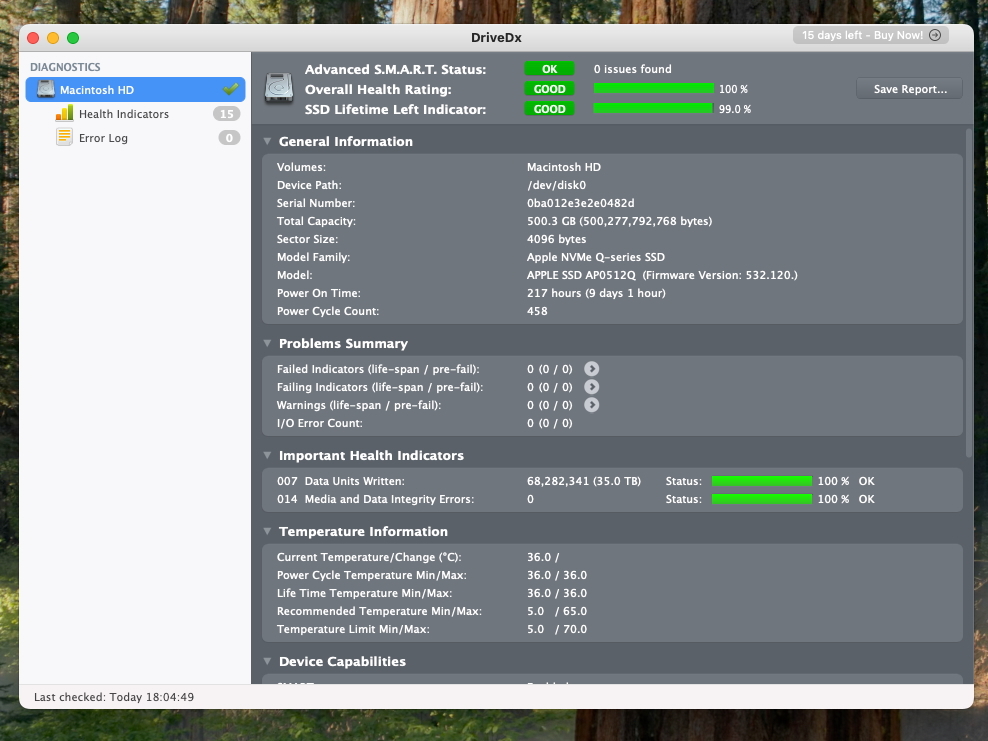Click the large hard drive icon in header
The height and width of the screenshot is (741, 988).
(279, 88)
